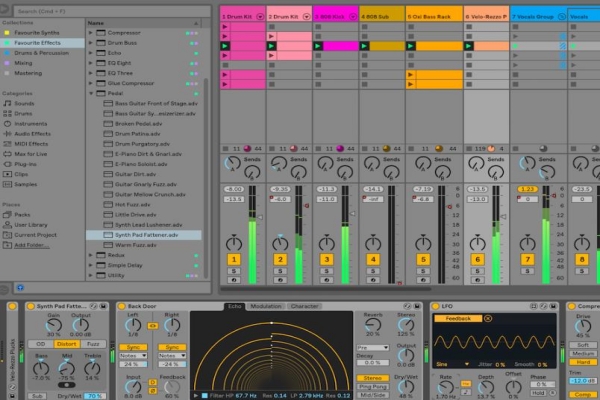Expand the Compressor folder

coord(91,33)
